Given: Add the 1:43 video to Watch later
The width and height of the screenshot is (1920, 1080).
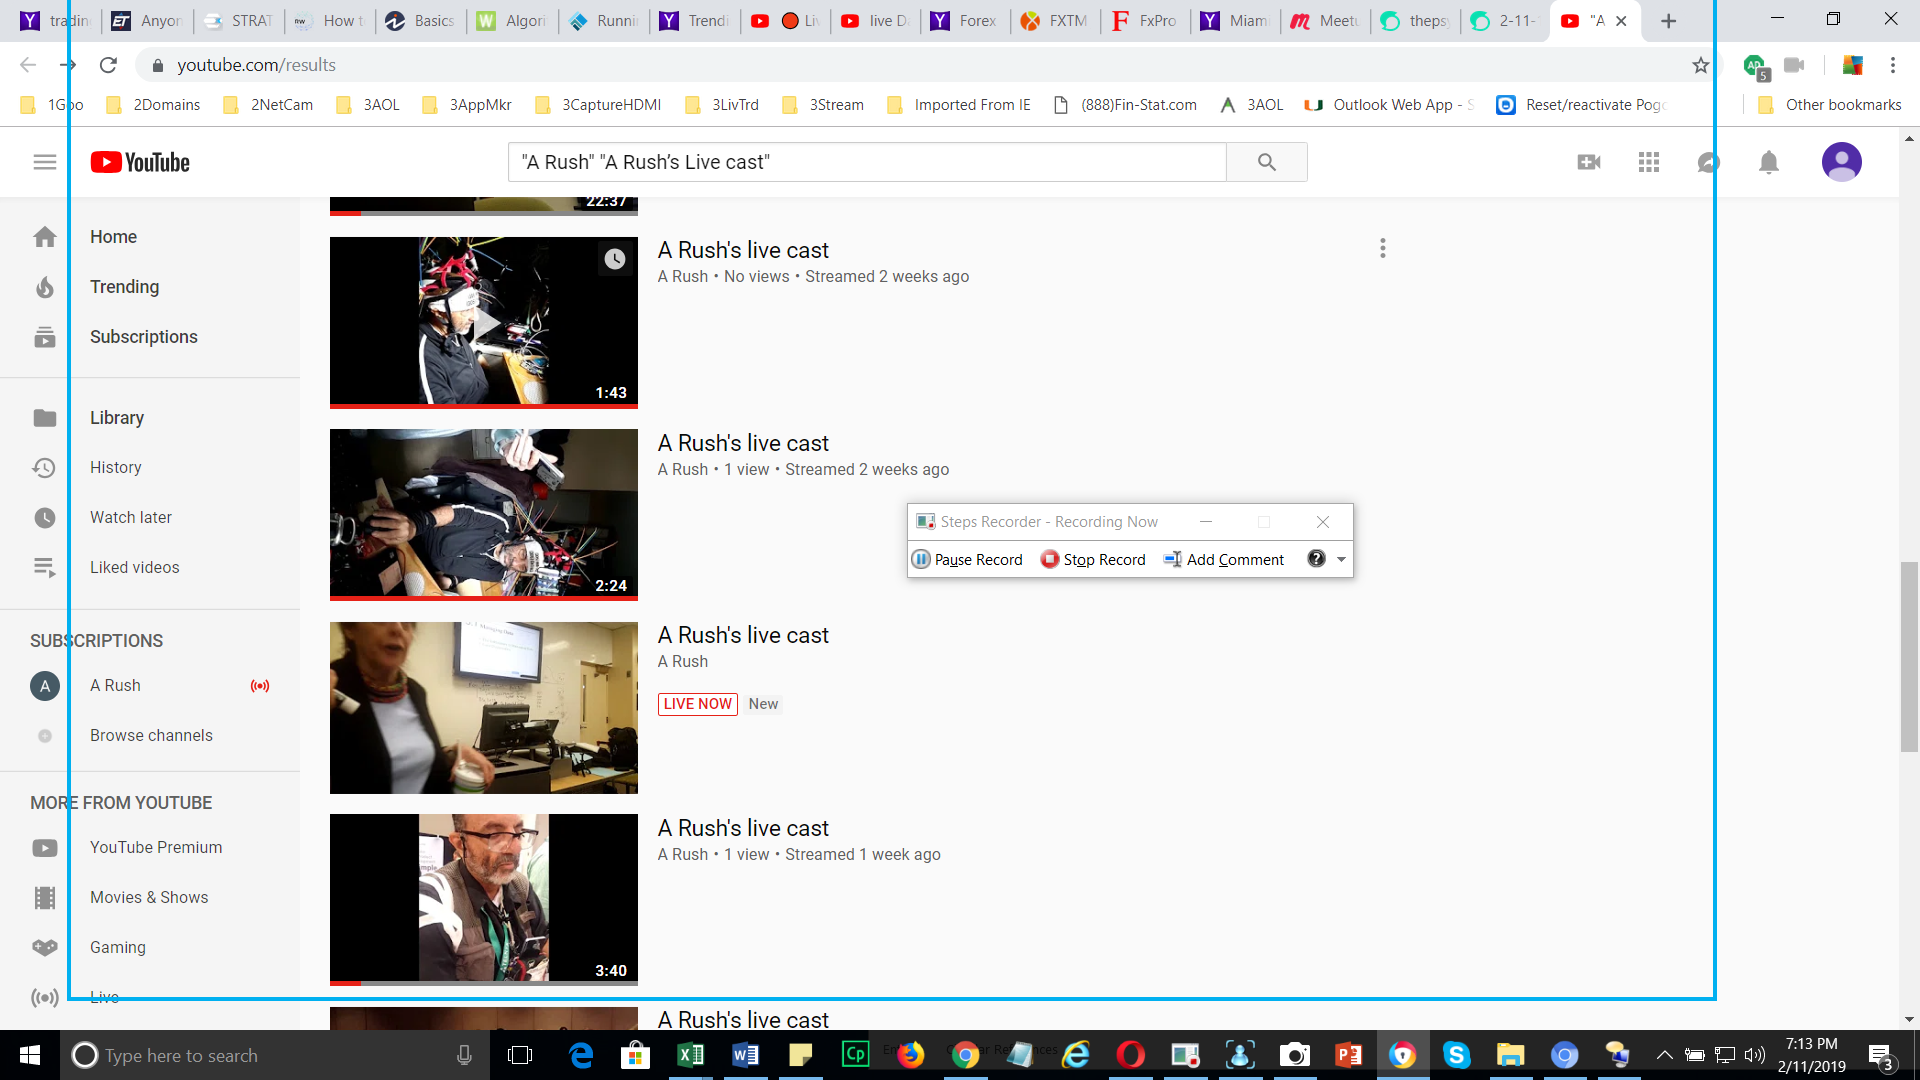Looking at the screenshot, I should tap(614, 259).
